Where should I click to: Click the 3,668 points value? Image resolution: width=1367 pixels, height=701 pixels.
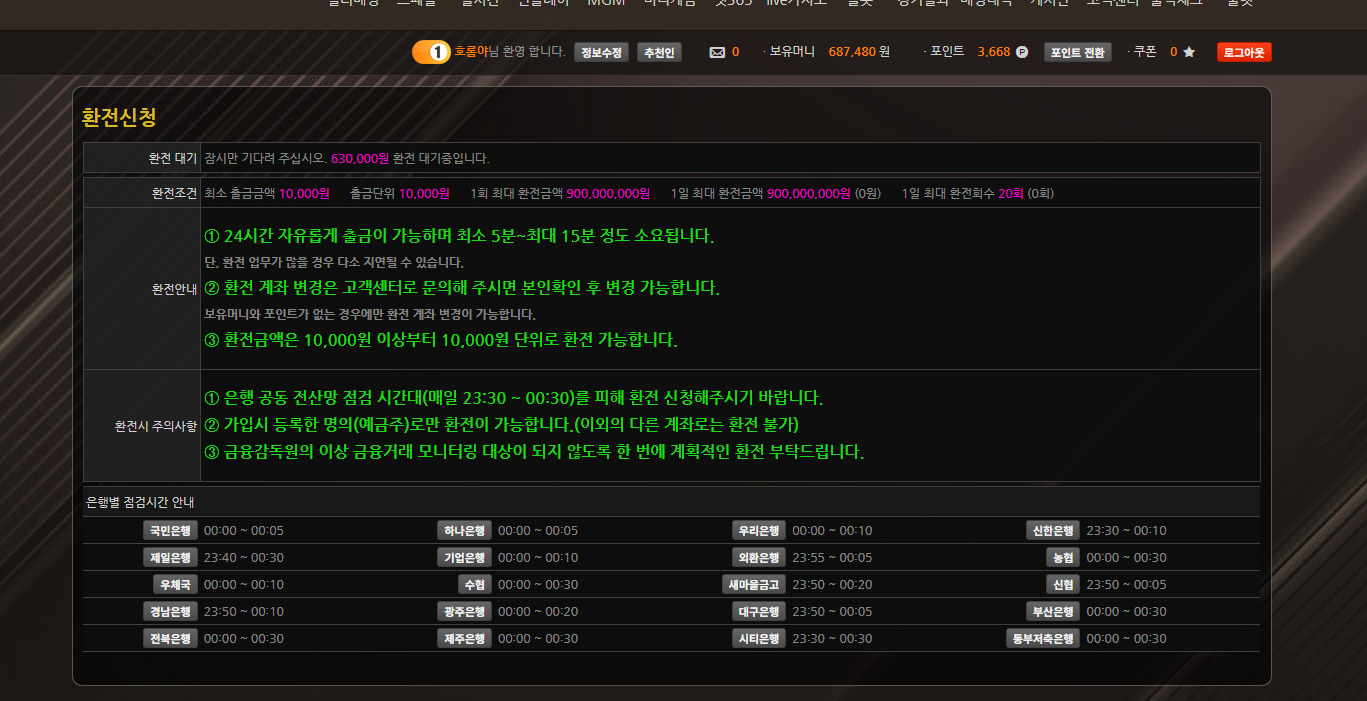coord(993,52)
